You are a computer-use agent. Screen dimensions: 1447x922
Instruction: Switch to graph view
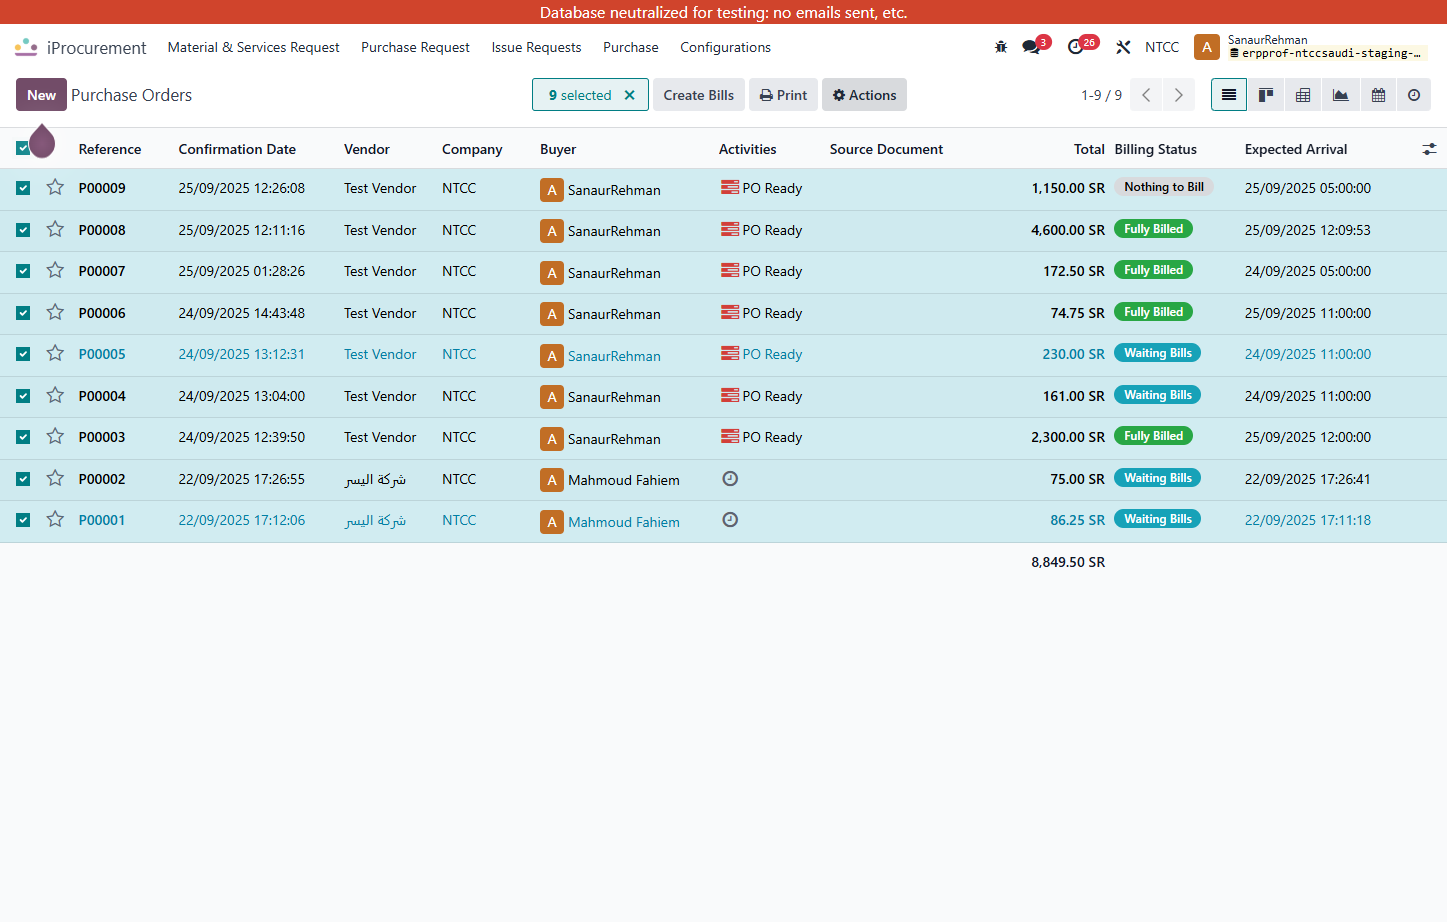tap(1340, 95)
